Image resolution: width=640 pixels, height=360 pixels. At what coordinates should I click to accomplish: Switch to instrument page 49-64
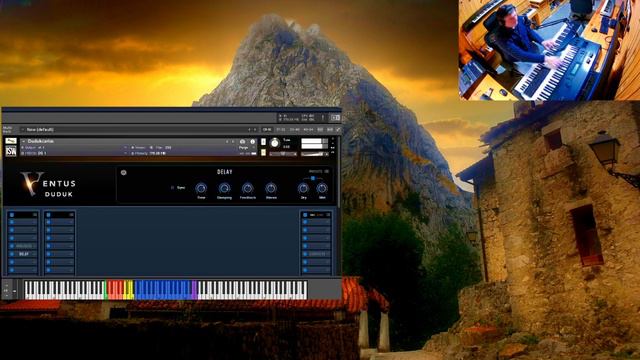tap(308, 130)
